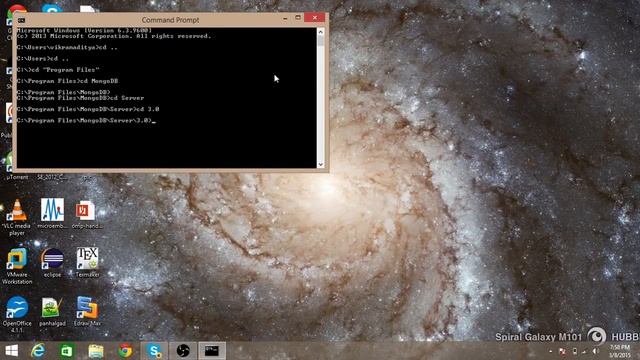Open the cmp-hand PDF desktop file

coord(87,214)
